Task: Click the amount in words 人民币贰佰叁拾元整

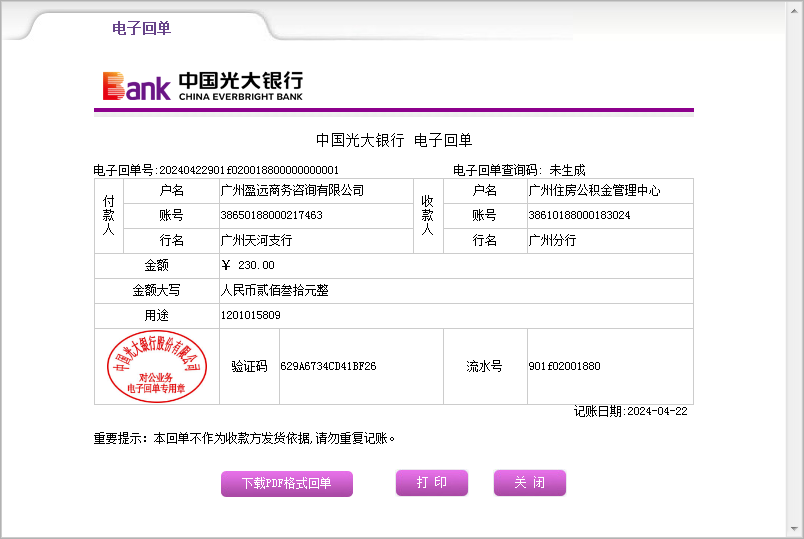Action: pyautogui.click(x=274, y=290)
